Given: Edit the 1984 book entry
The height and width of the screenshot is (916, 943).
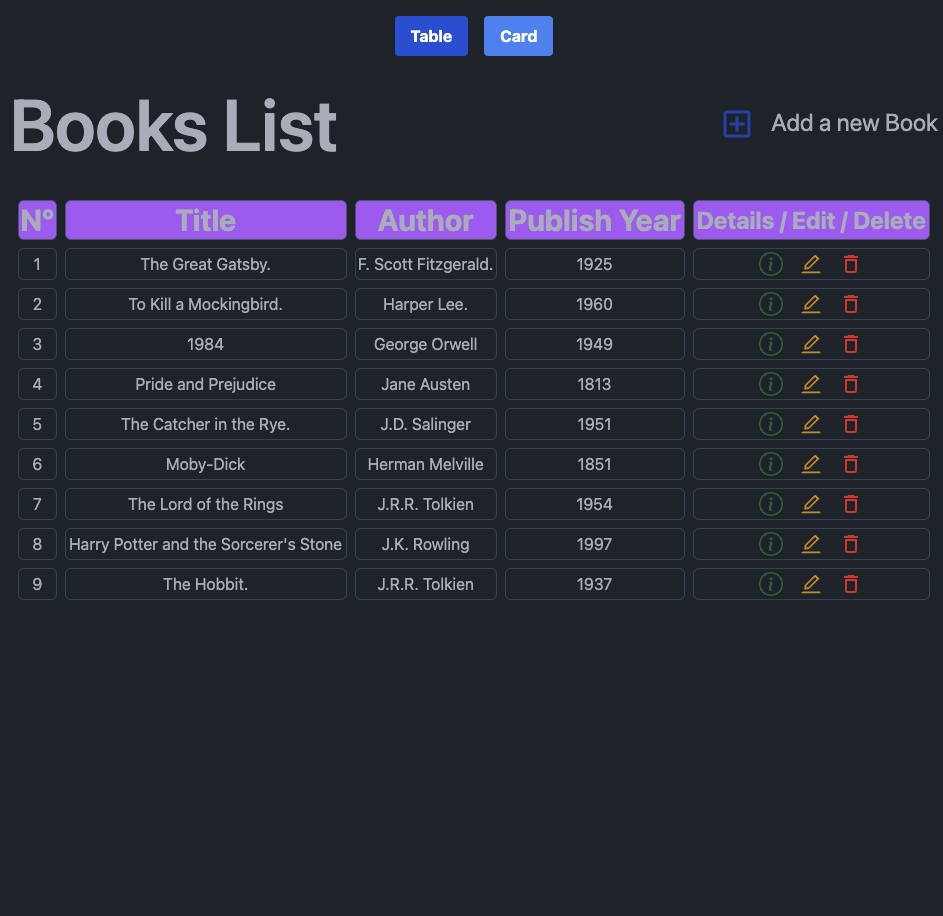Looking at the screenshot, I should click(x=811, y=344).
